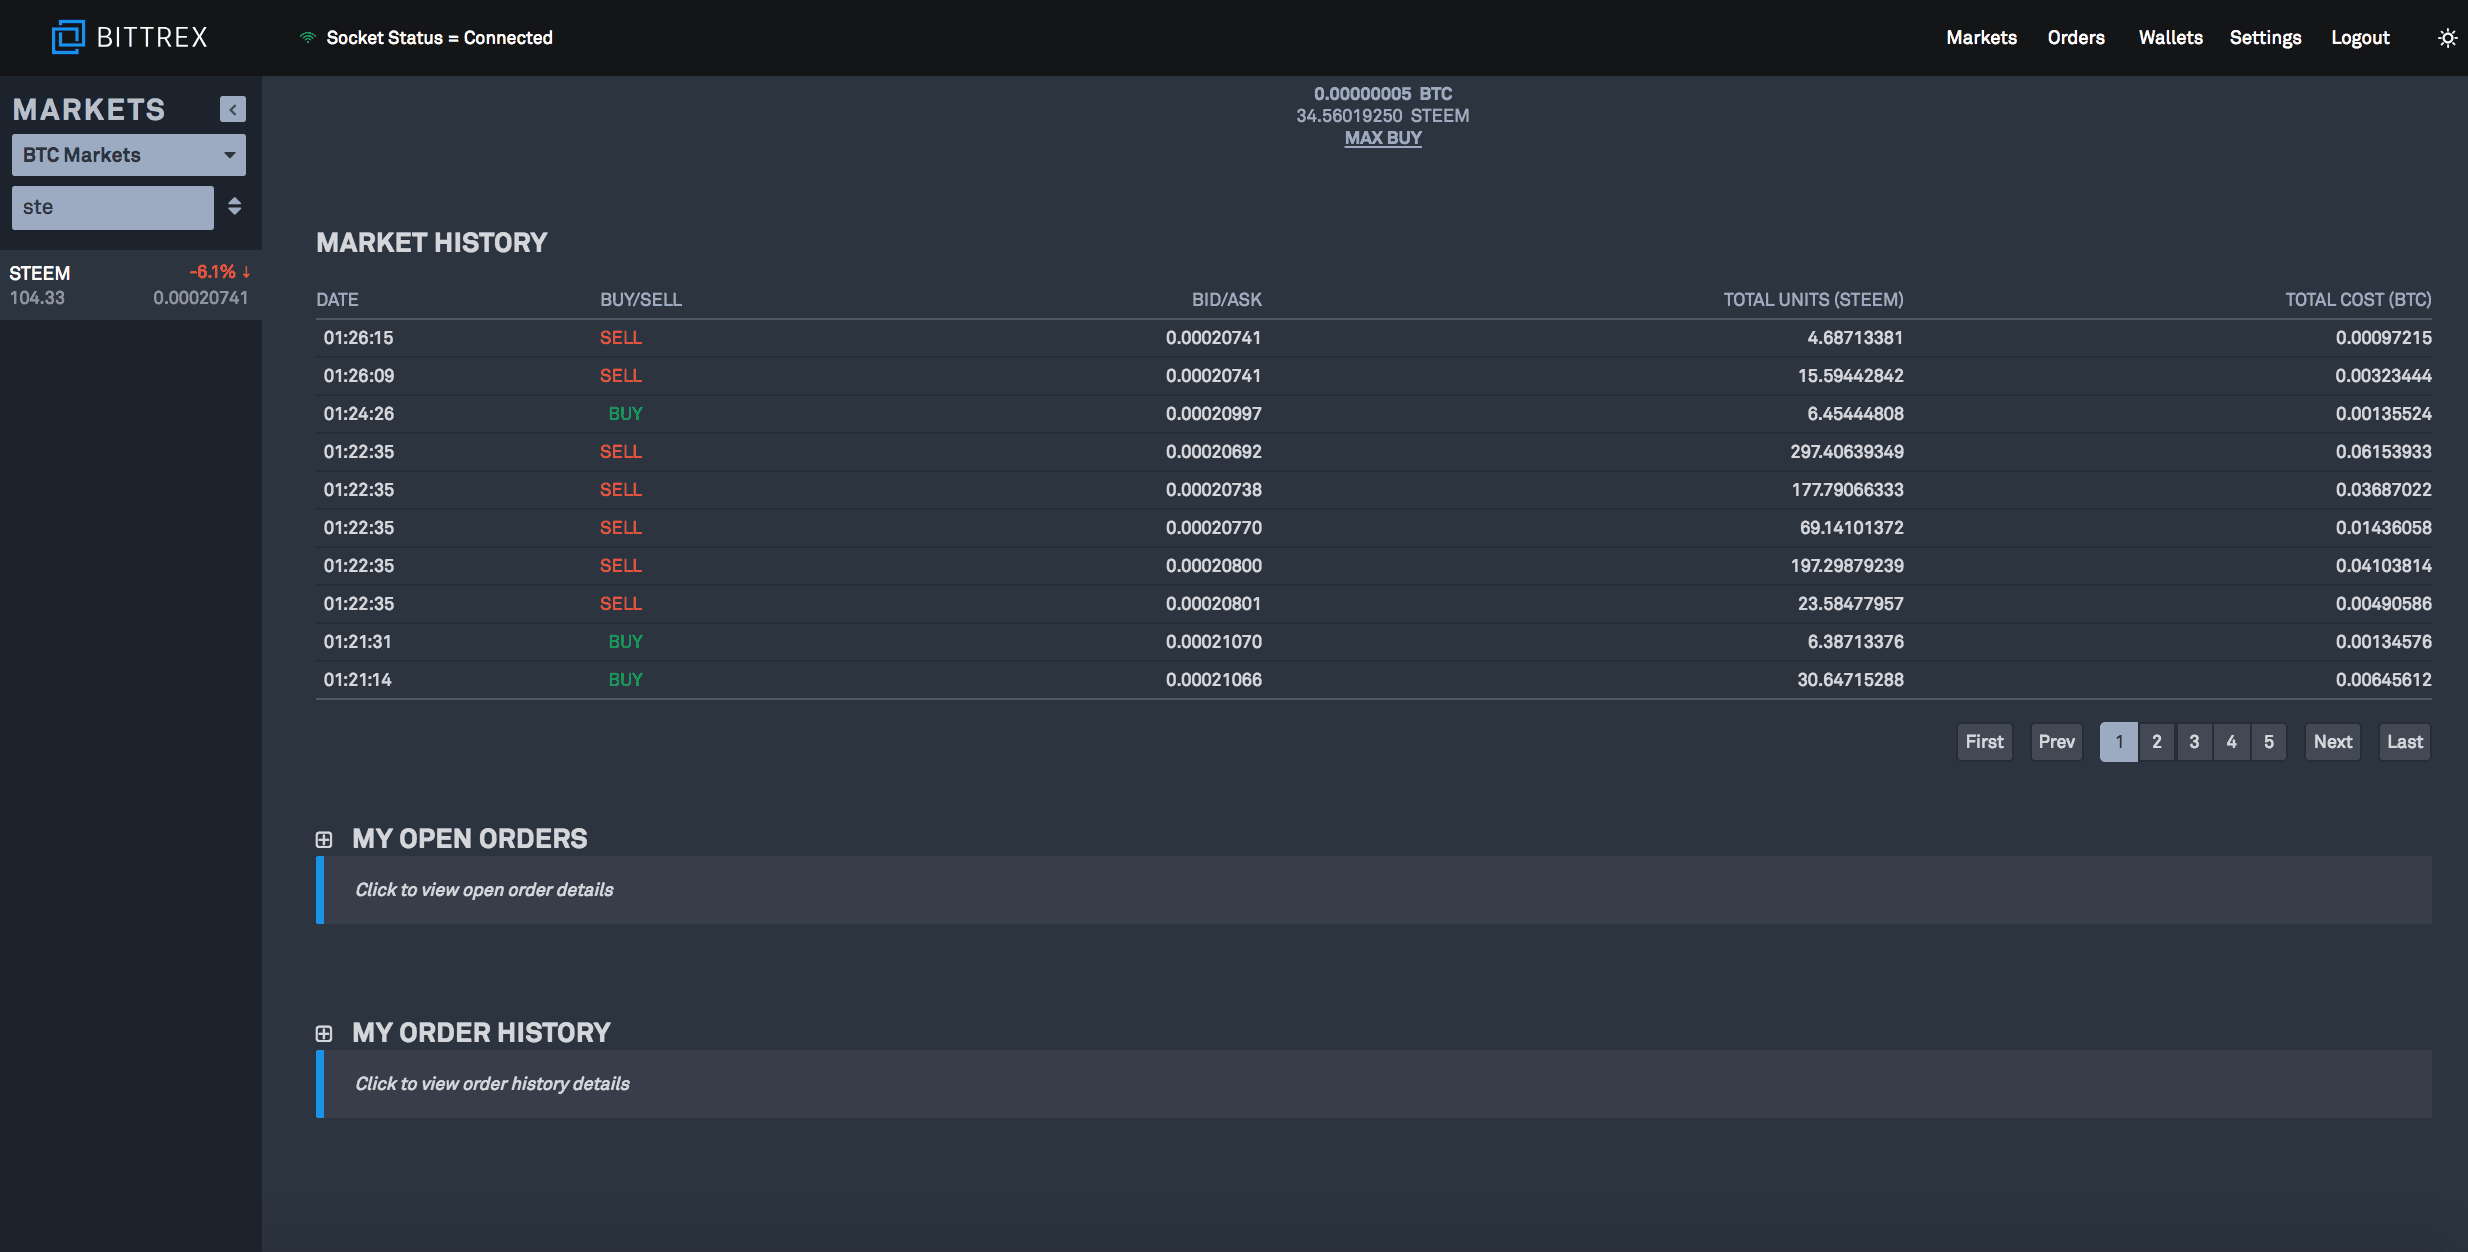Click the Next page button

[2332, 741]
